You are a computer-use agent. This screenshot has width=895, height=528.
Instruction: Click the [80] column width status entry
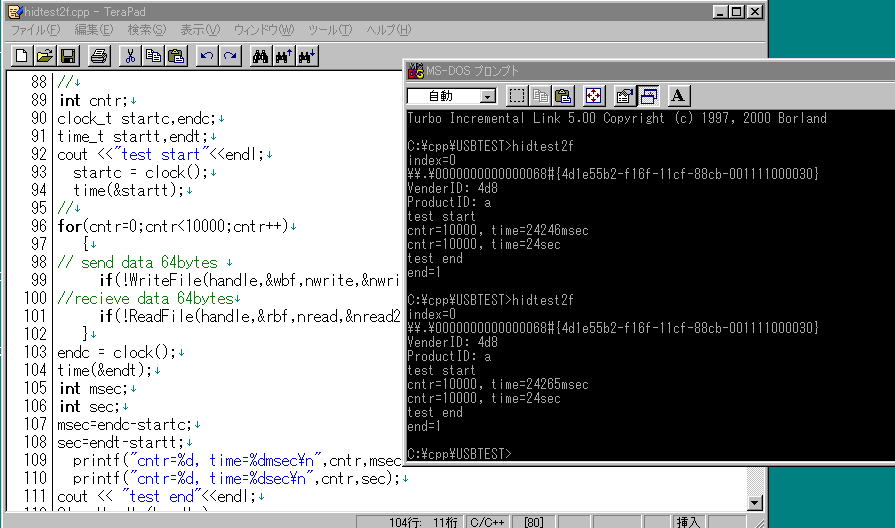coord(534,522)
